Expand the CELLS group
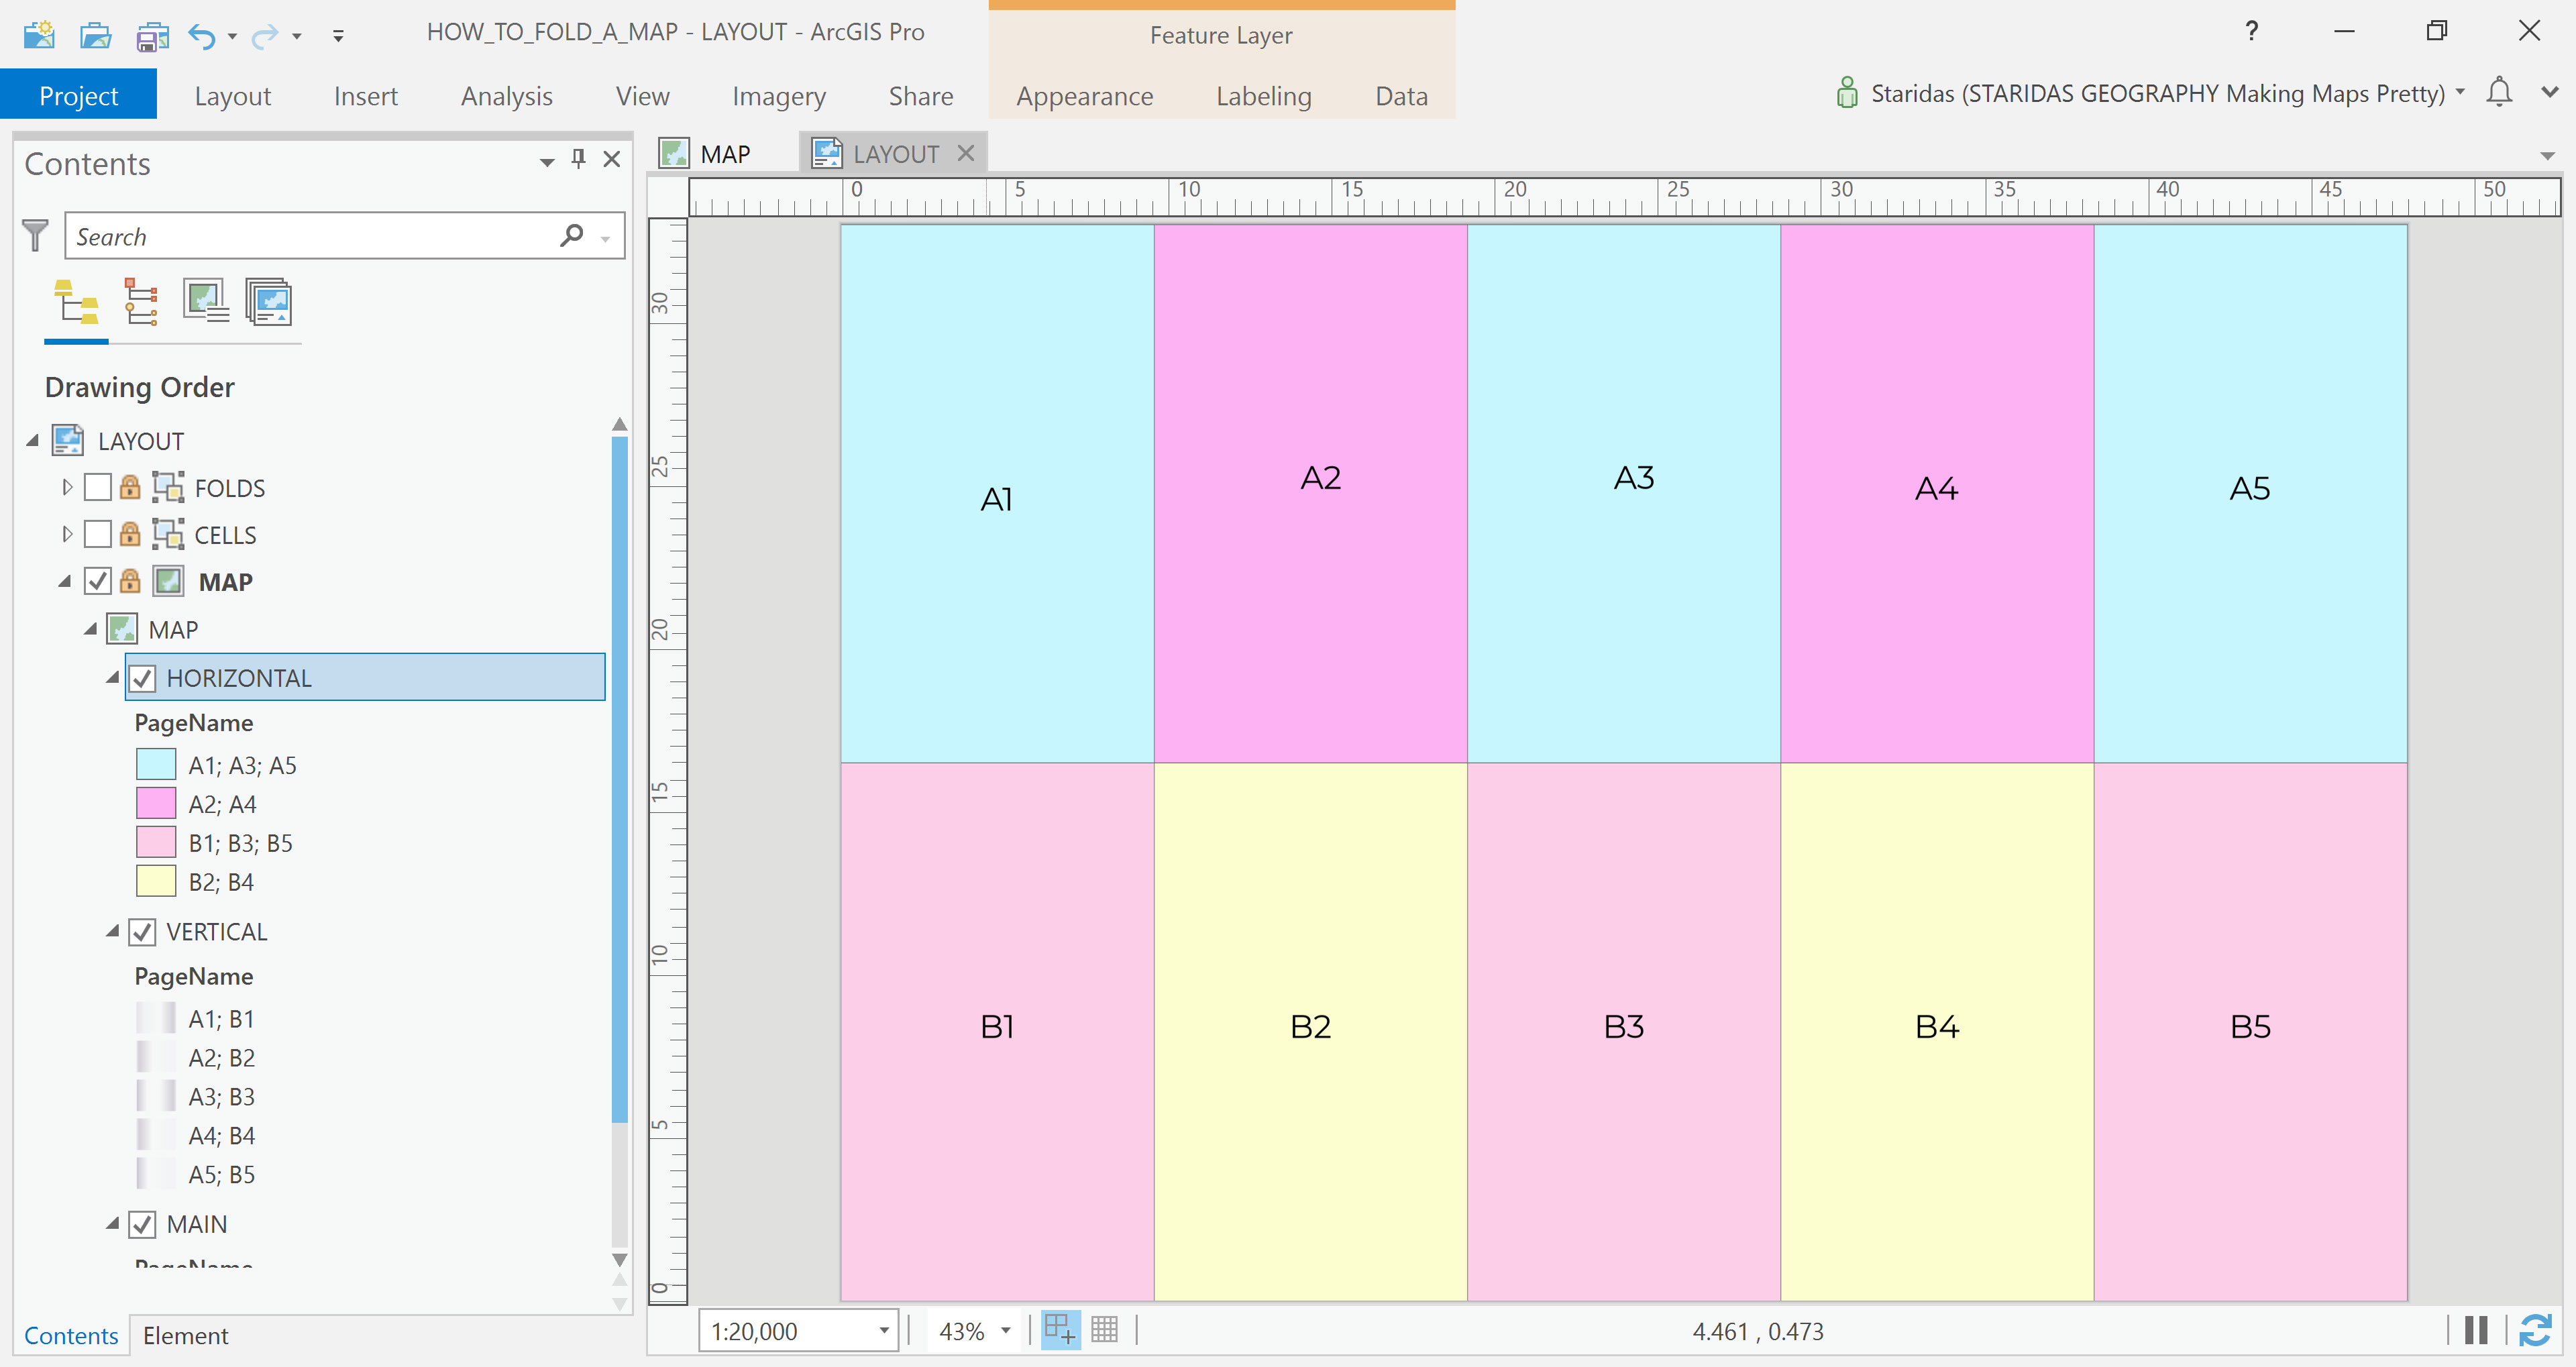Viewport: 2576px width, 1367px height. click(67, 535)
